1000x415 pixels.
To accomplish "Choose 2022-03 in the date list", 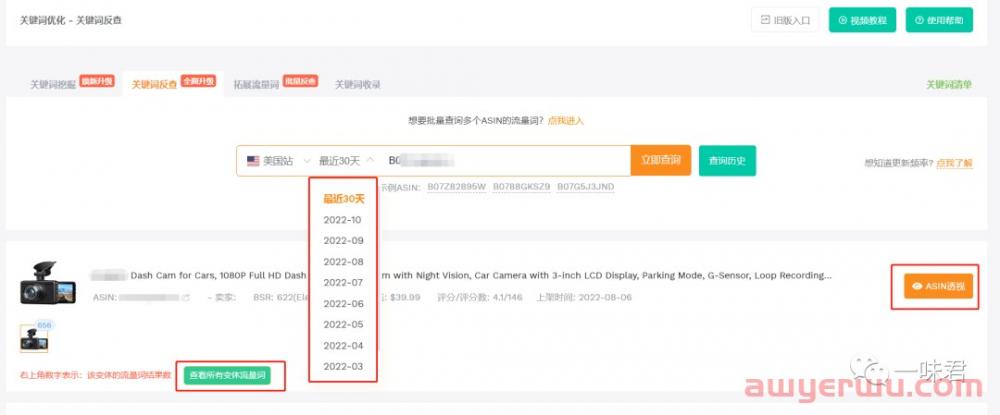I will pos(343,367).
